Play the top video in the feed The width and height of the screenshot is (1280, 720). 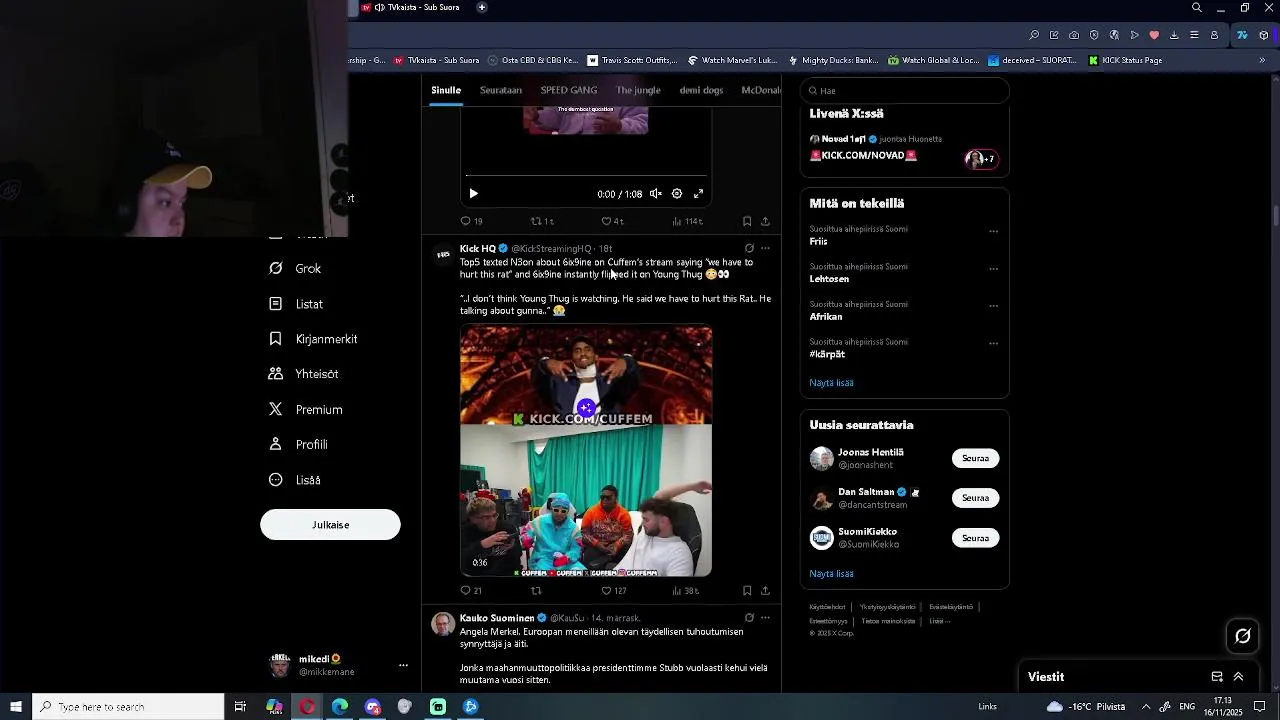473,194
